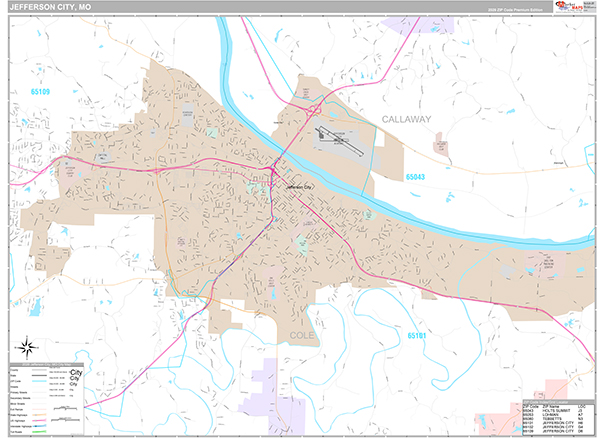Select the 65101 ZIP code label
Screen dimensions: 600x438
tap(418, 337)
